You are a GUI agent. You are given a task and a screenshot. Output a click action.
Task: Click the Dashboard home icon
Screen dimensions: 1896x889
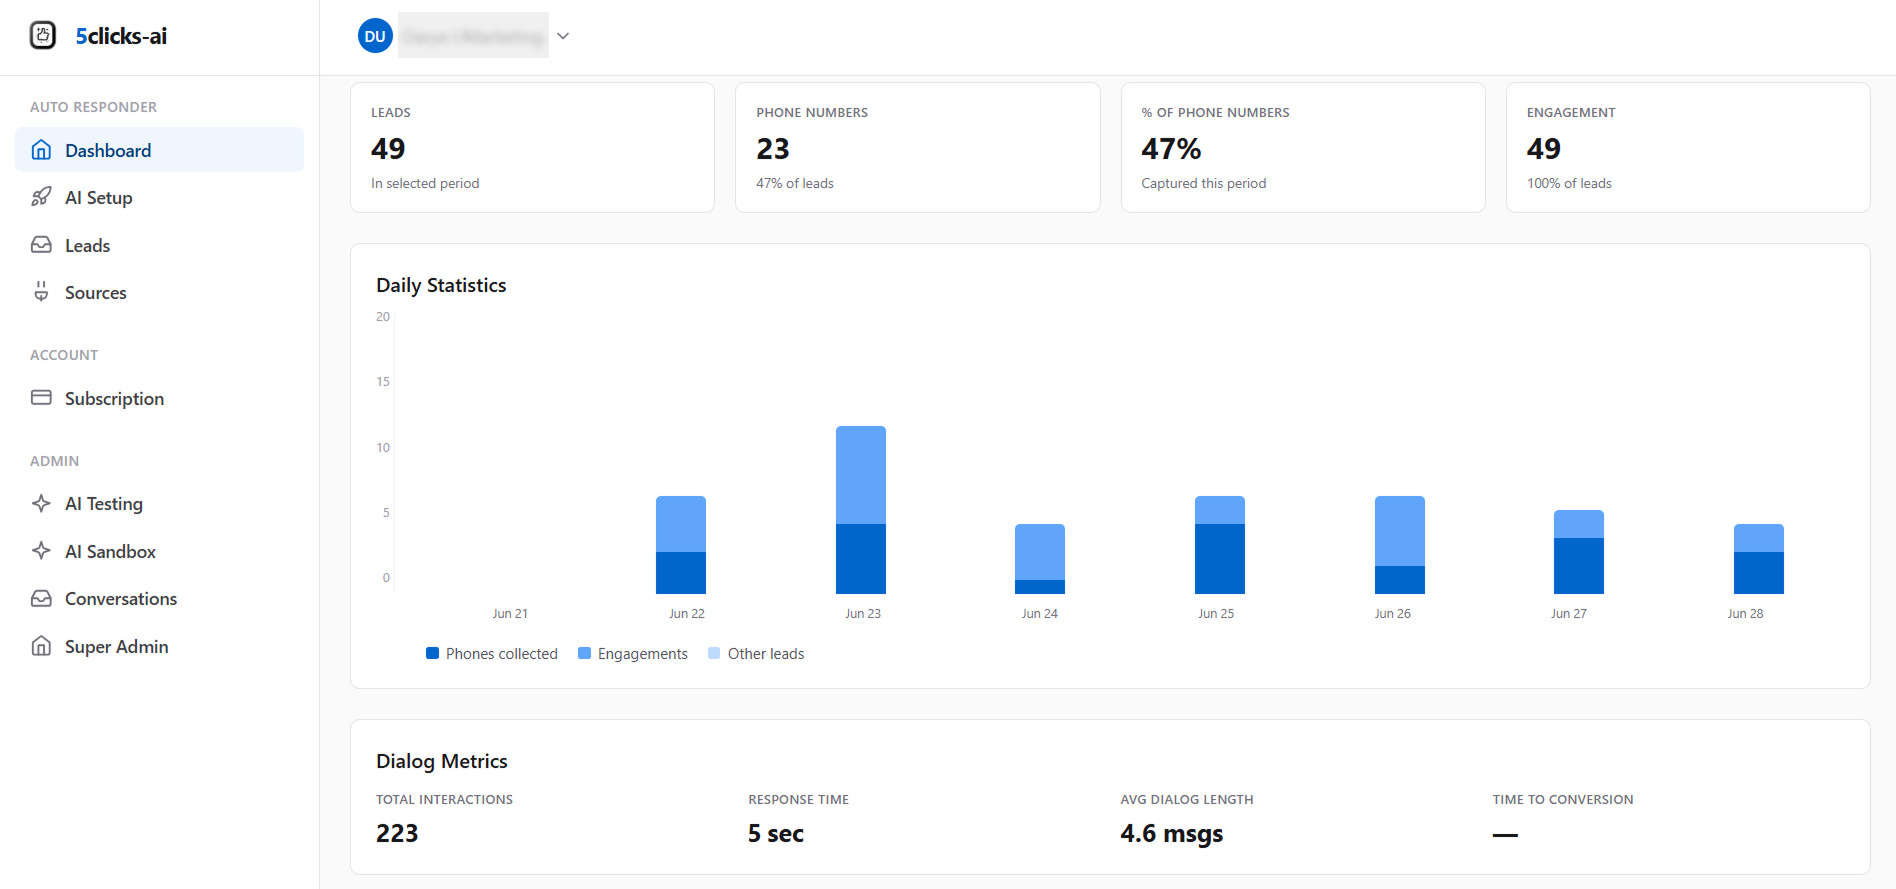(41, 150)
